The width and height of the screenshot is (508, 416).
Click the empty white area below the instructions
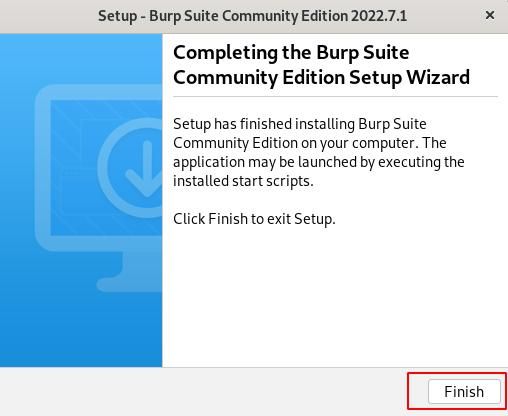tap(335, 297)
